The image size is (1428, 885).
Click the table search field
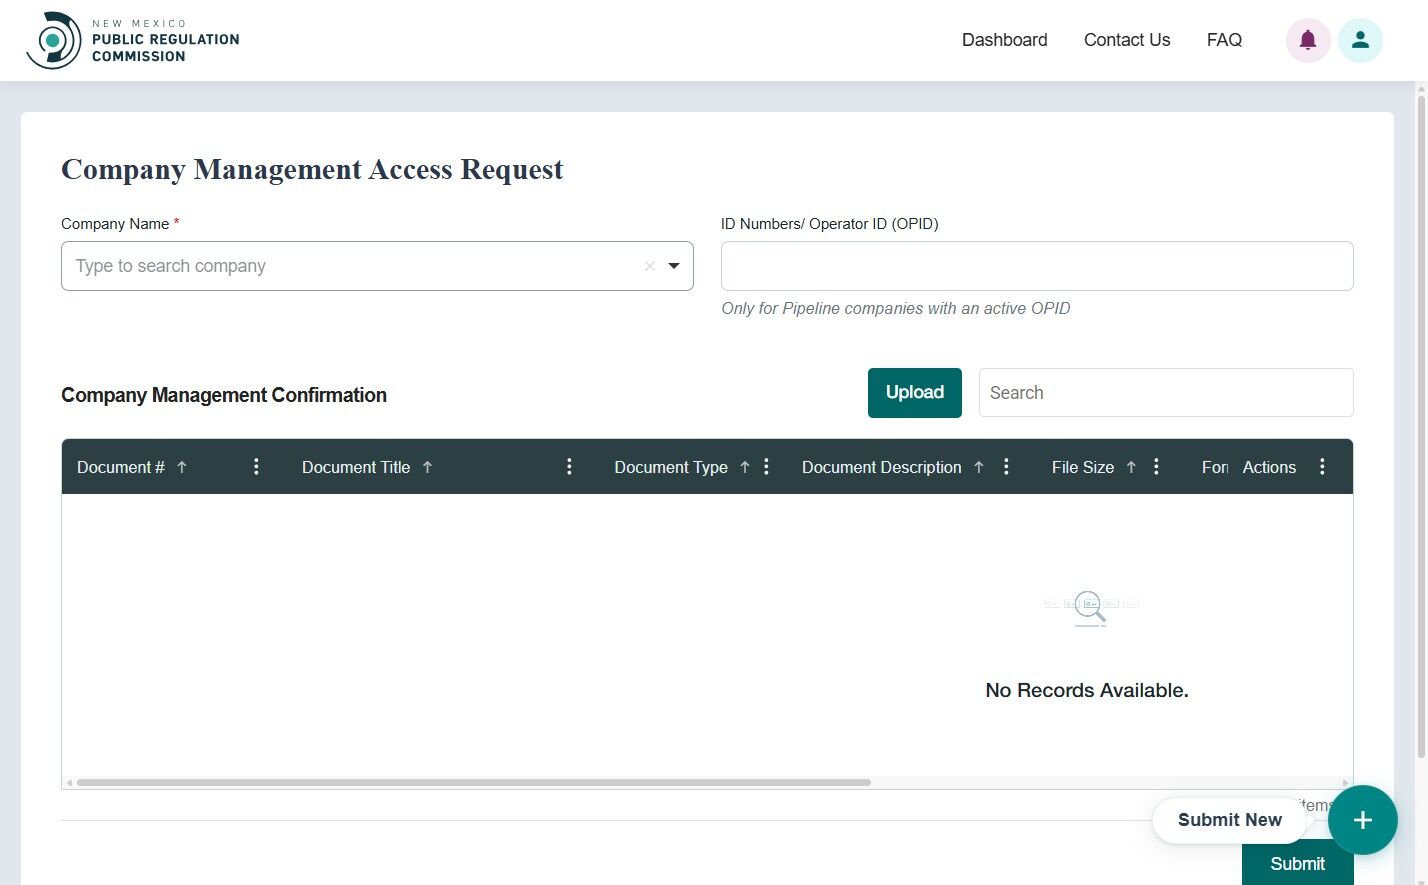(1165, 392)
